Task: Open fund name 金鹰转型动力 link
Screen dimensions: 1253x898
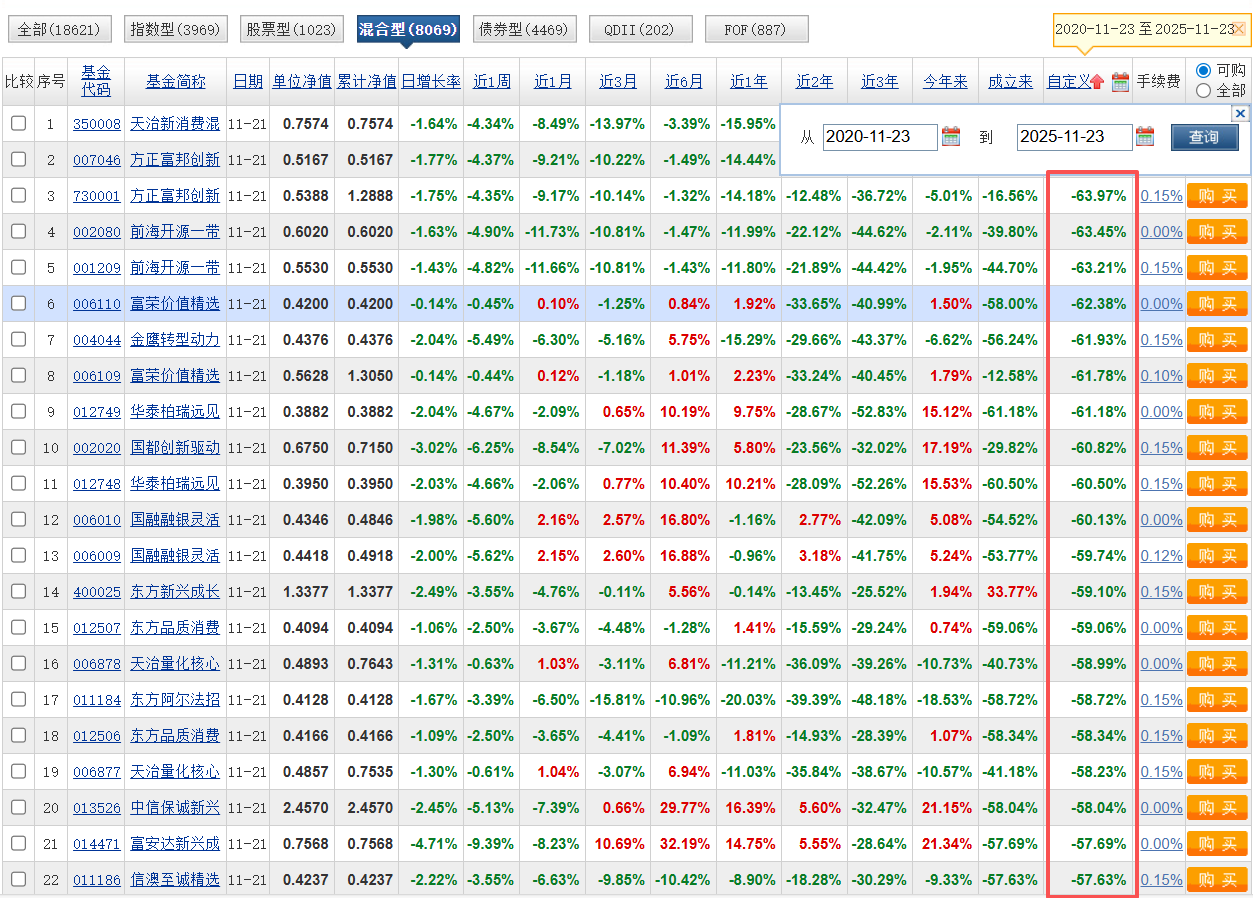Action: (175, 340)
